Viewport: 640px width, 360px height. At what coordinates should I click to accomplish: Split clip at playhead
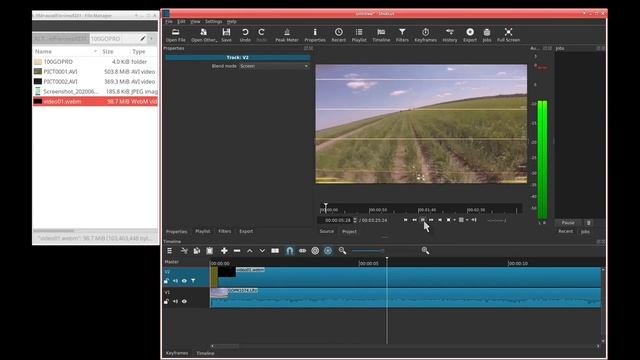[x=275, y=251]
